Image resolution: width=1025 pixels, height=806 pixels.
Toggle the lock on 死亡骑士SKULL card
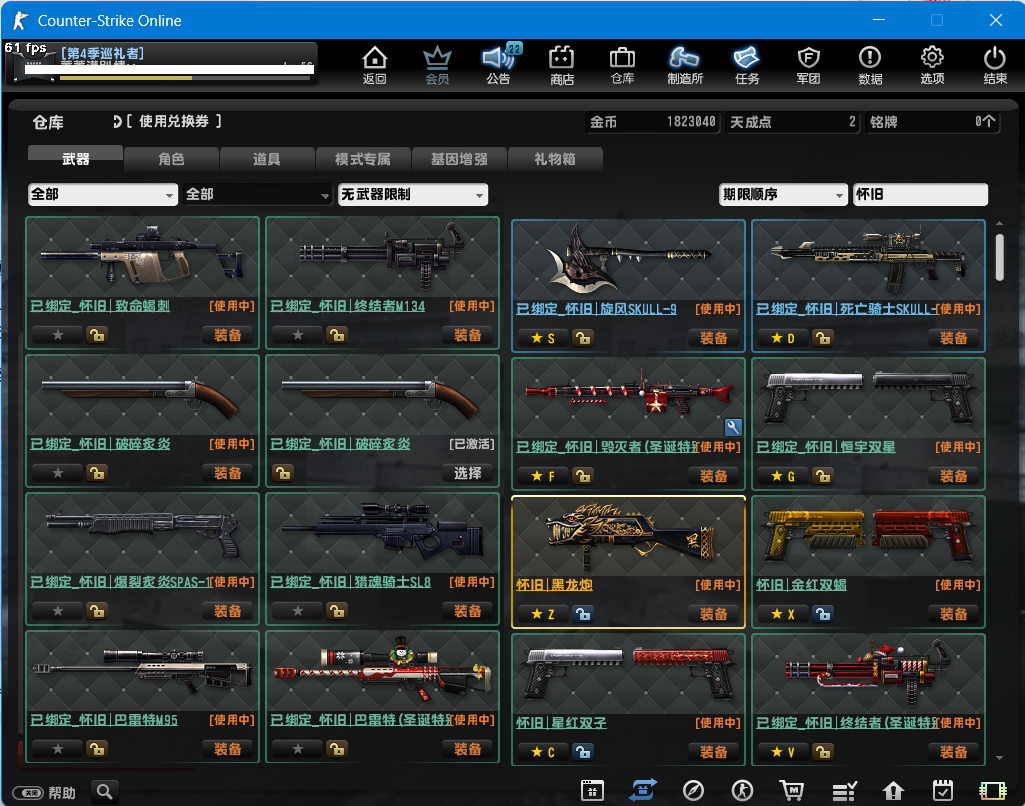pyautogui.click(x=822, y=338)
